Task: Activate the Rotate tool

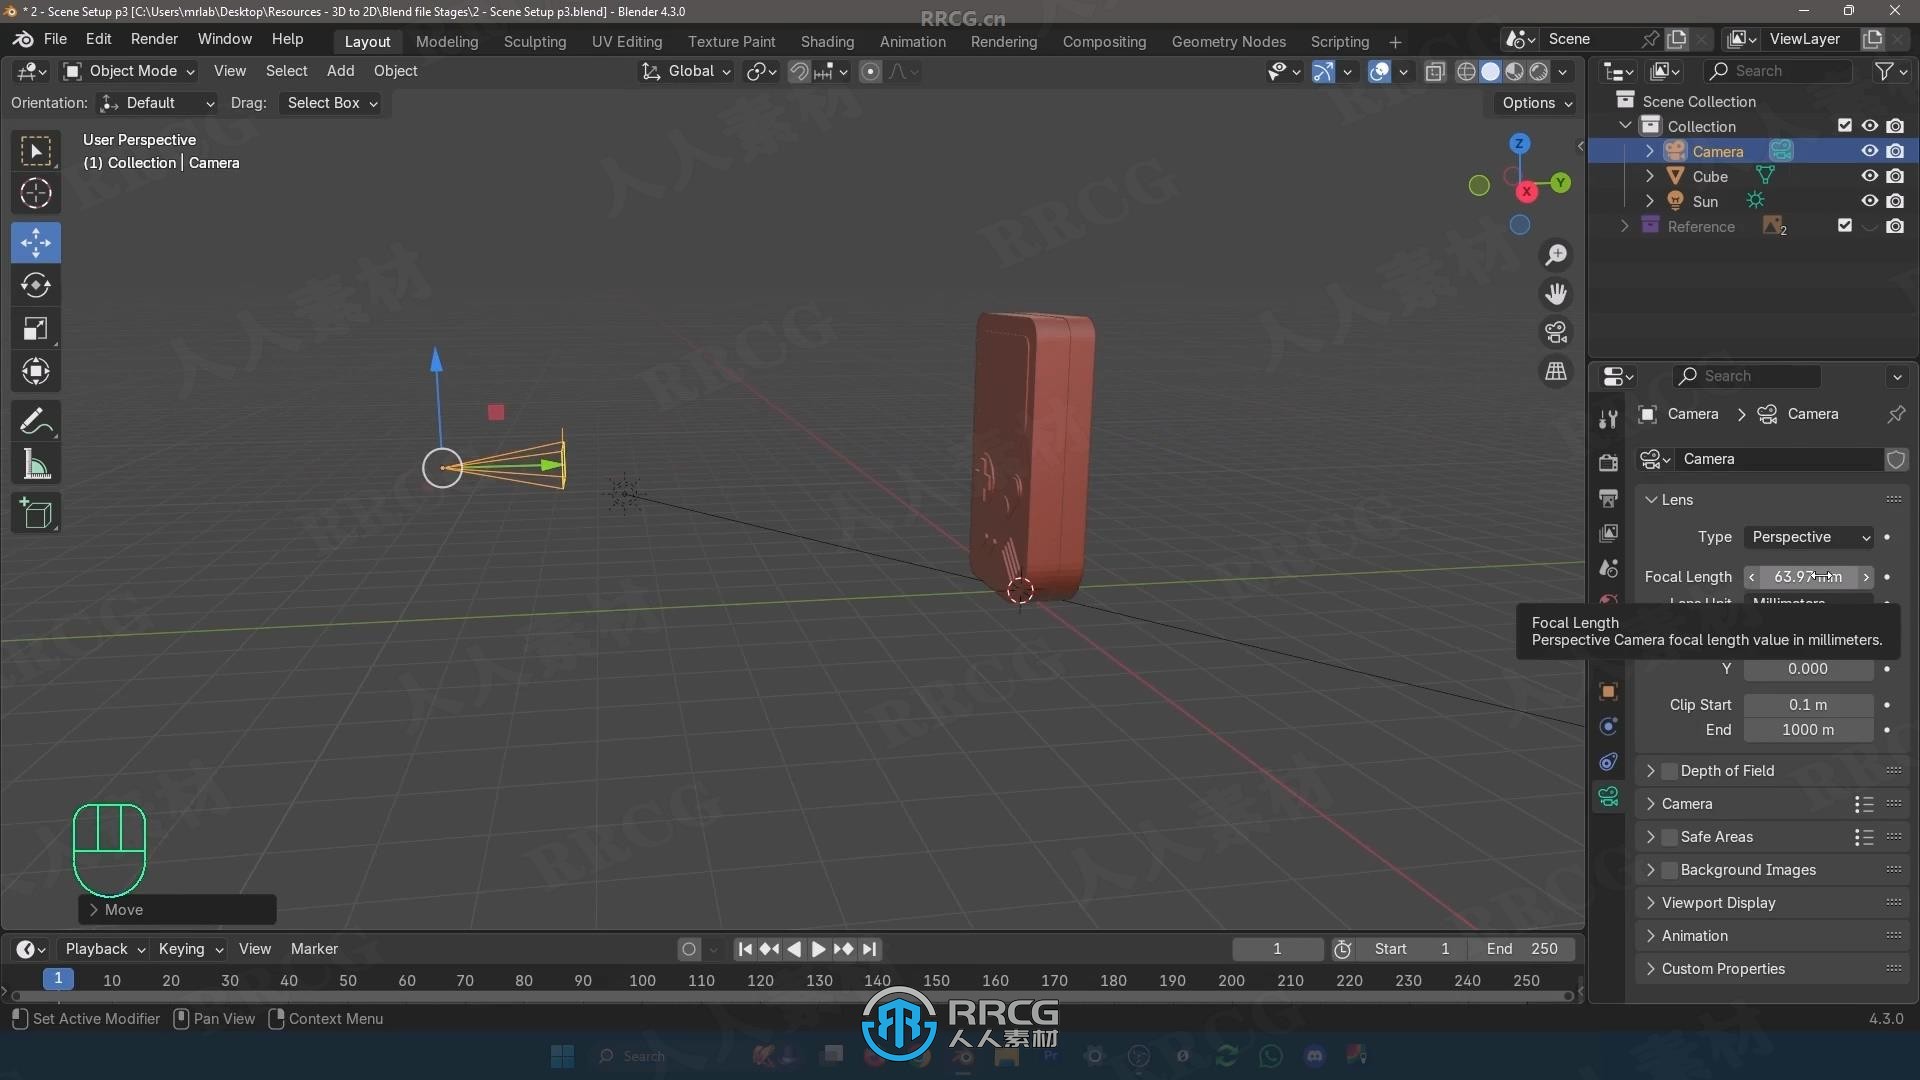Action: coord(36,286)
